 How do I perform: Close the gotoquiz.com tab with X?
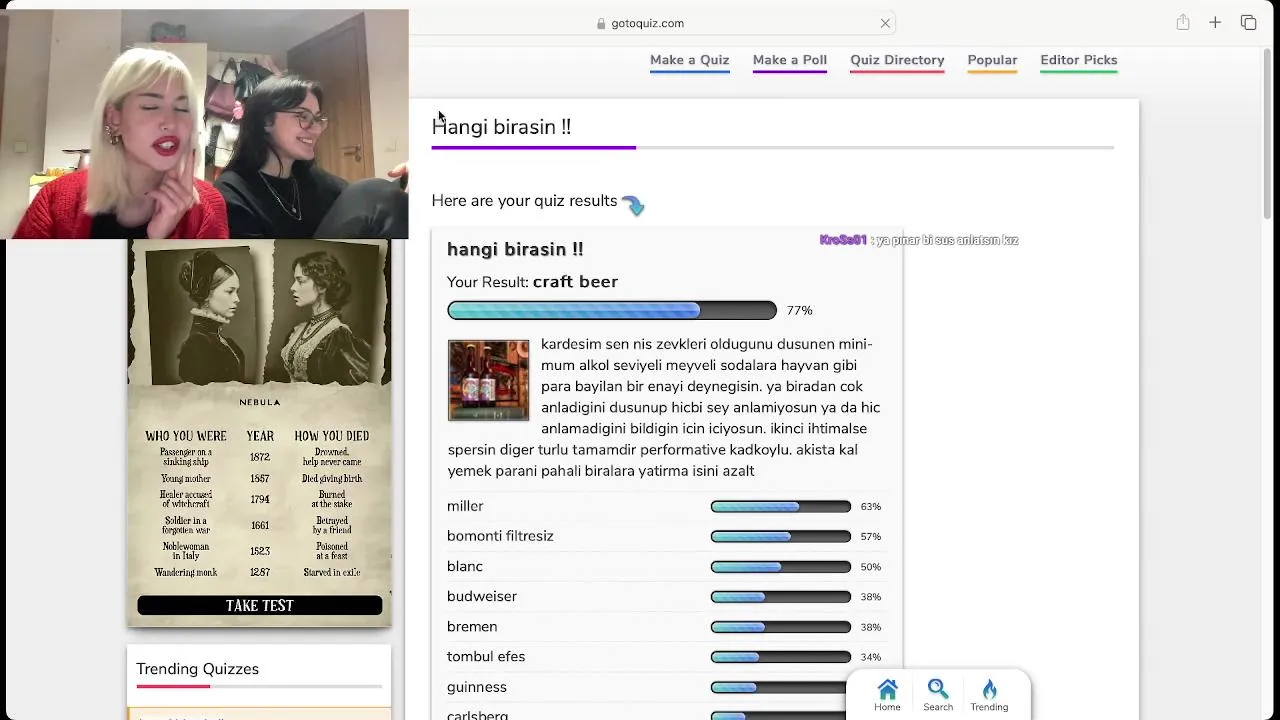(x=885, y=23)
